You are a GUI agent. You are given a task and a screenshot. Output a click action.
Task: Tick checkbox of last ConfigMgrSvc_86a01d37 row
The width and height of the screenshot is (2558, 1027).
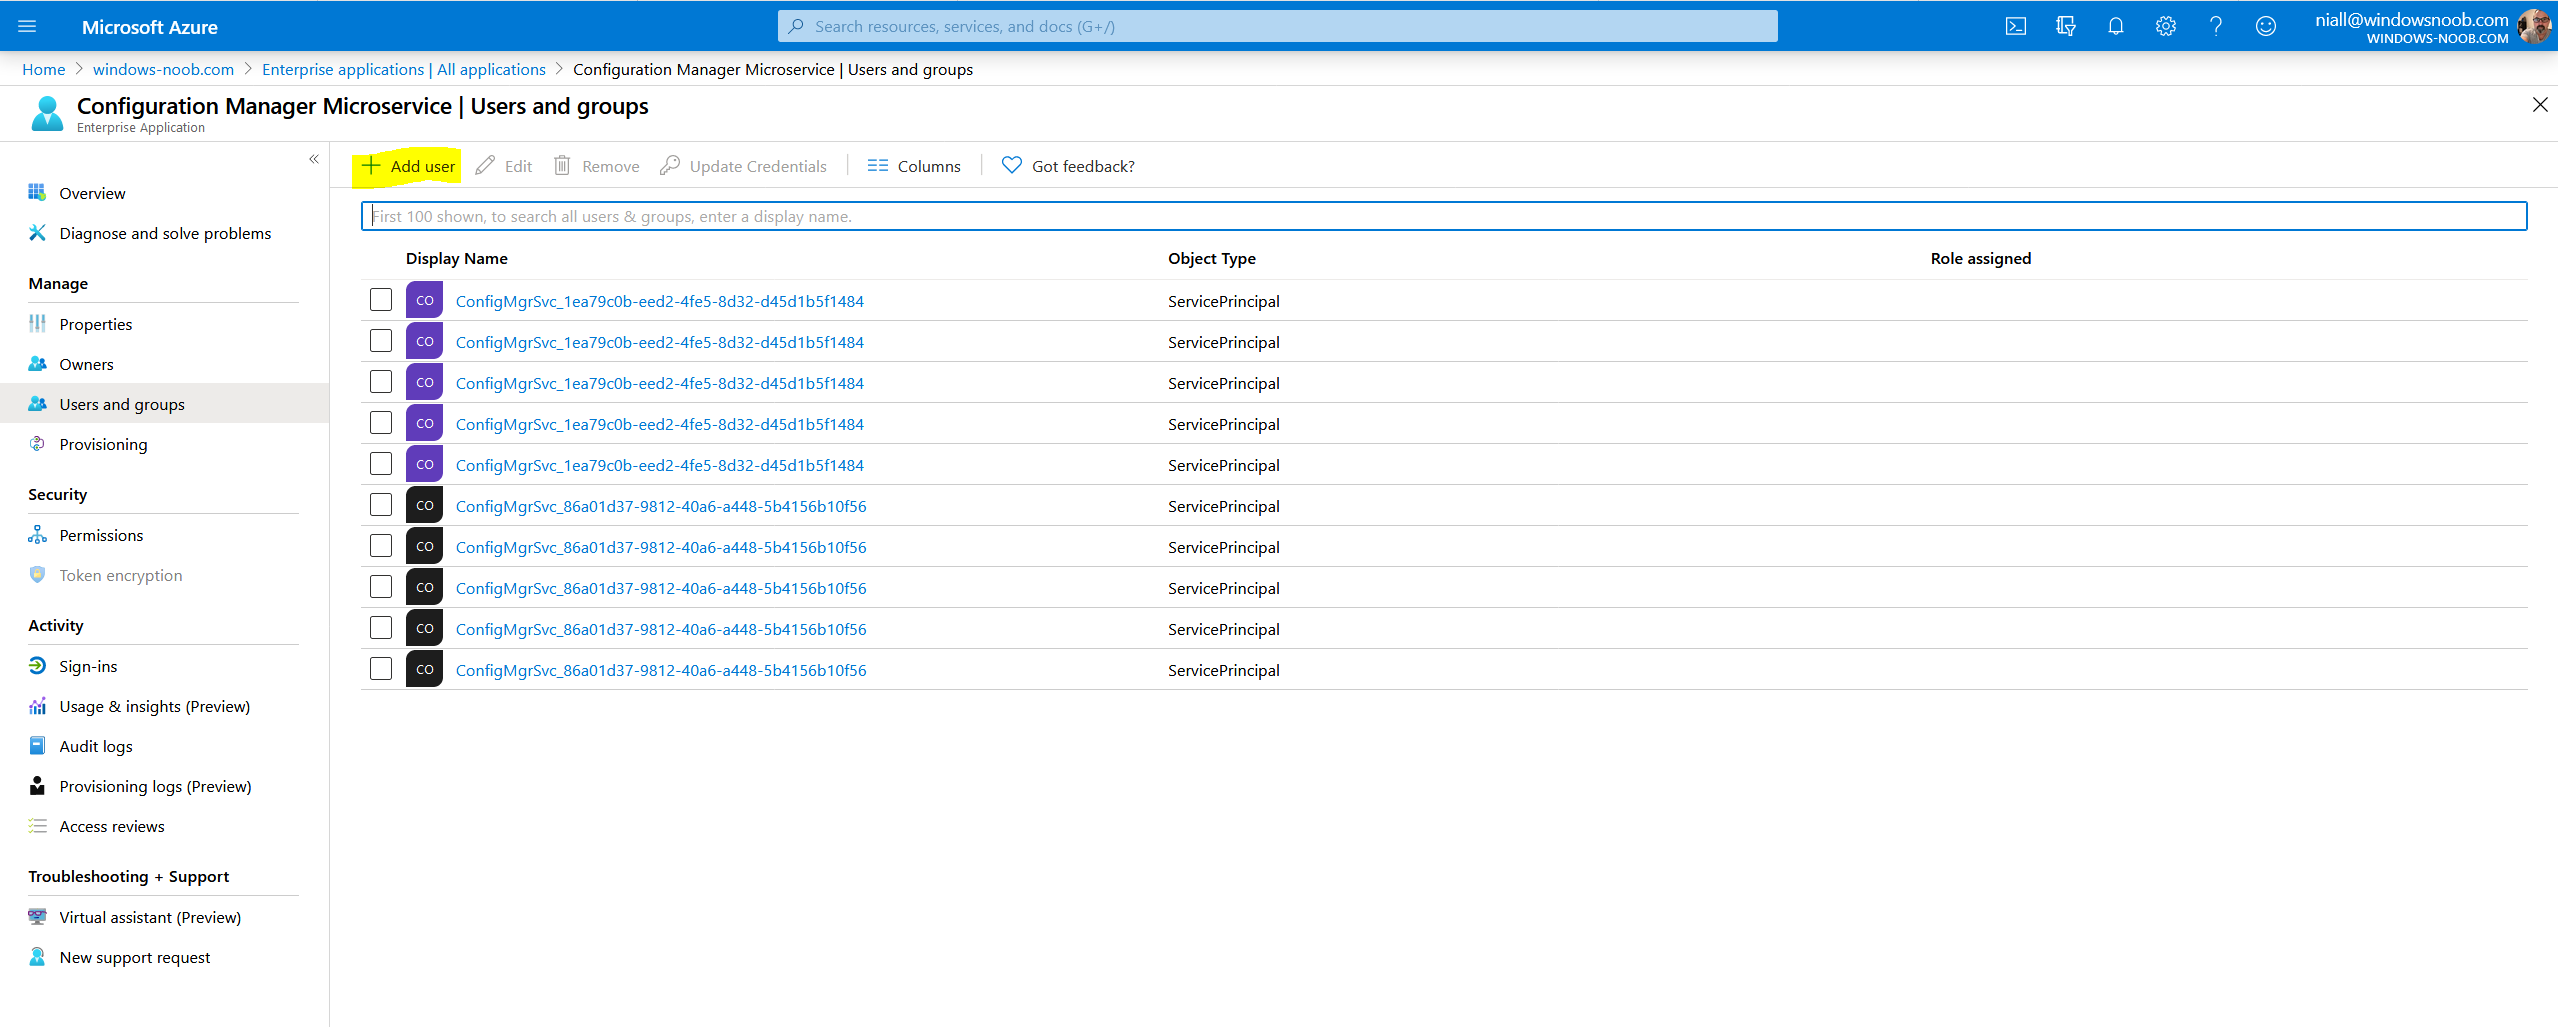381,669
